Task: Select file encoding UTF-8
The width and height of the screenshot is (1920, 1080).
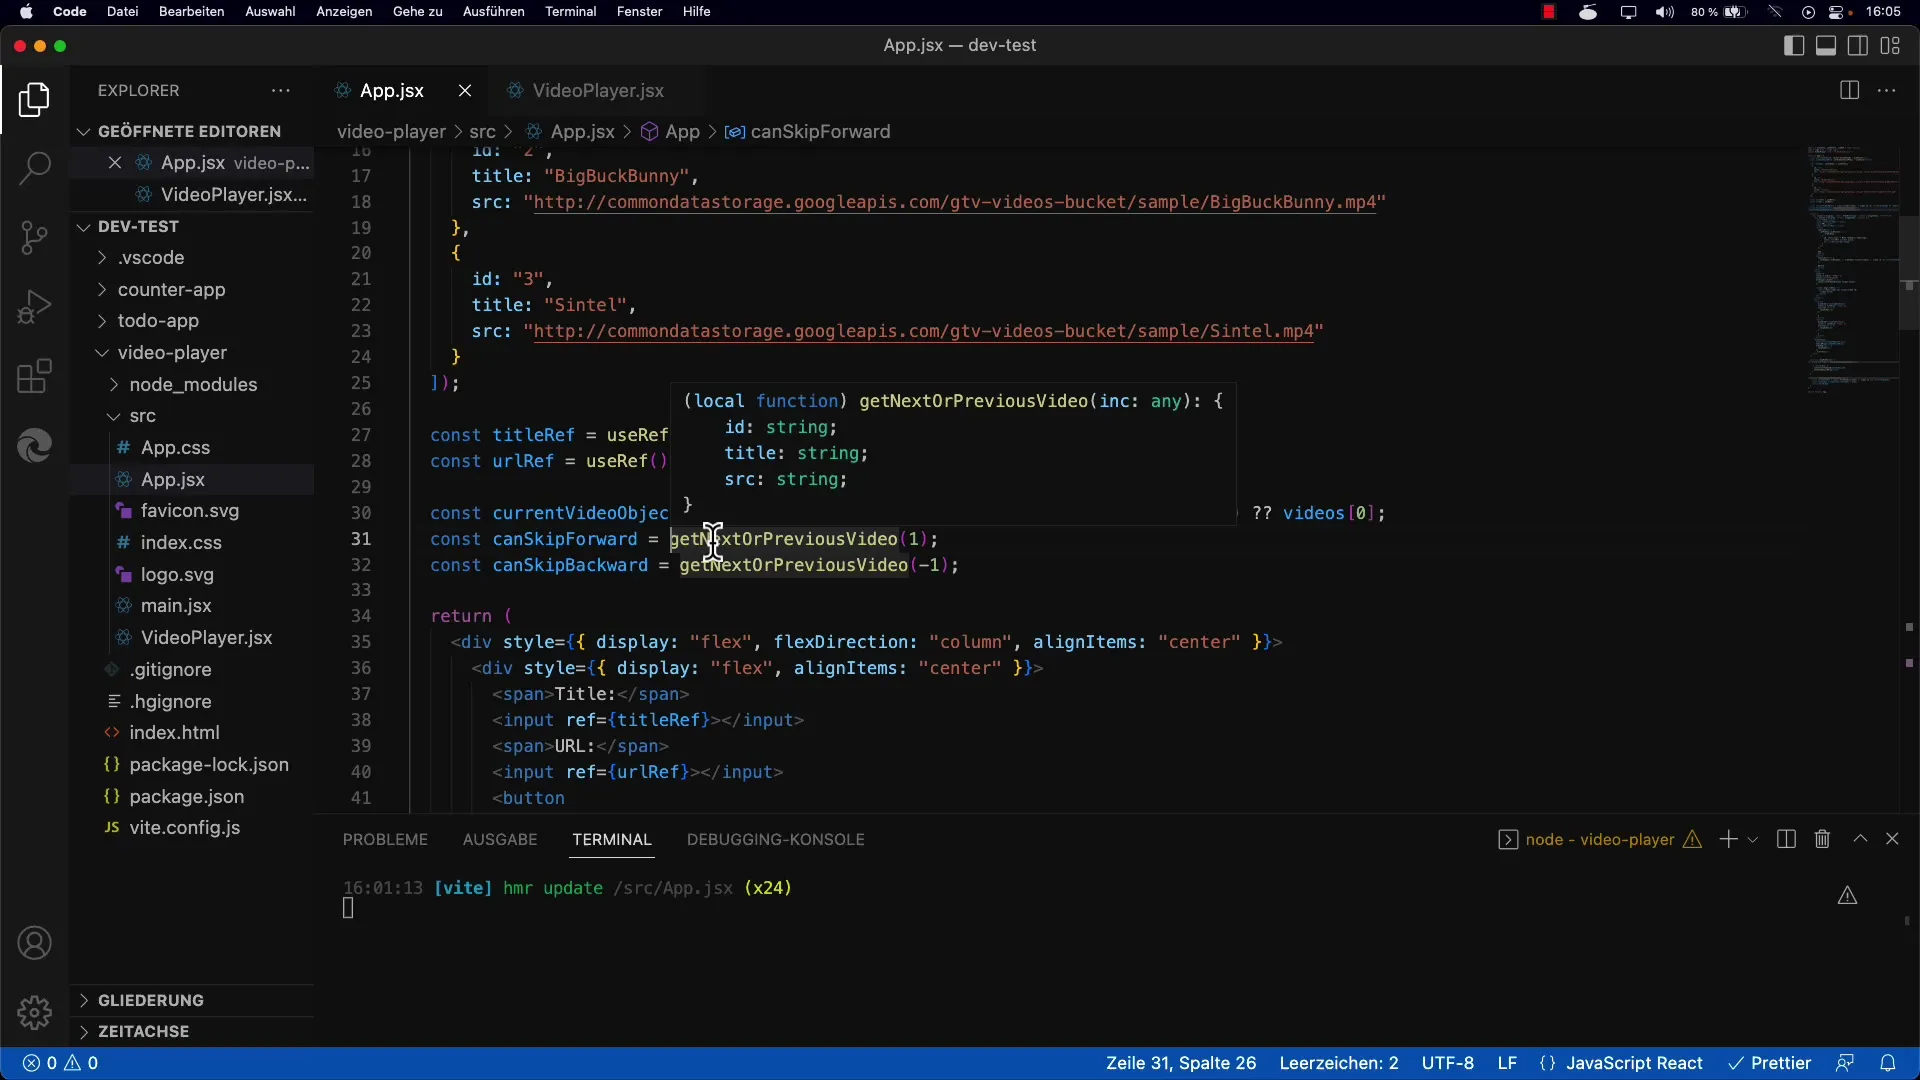Action: point(1448,1063)
